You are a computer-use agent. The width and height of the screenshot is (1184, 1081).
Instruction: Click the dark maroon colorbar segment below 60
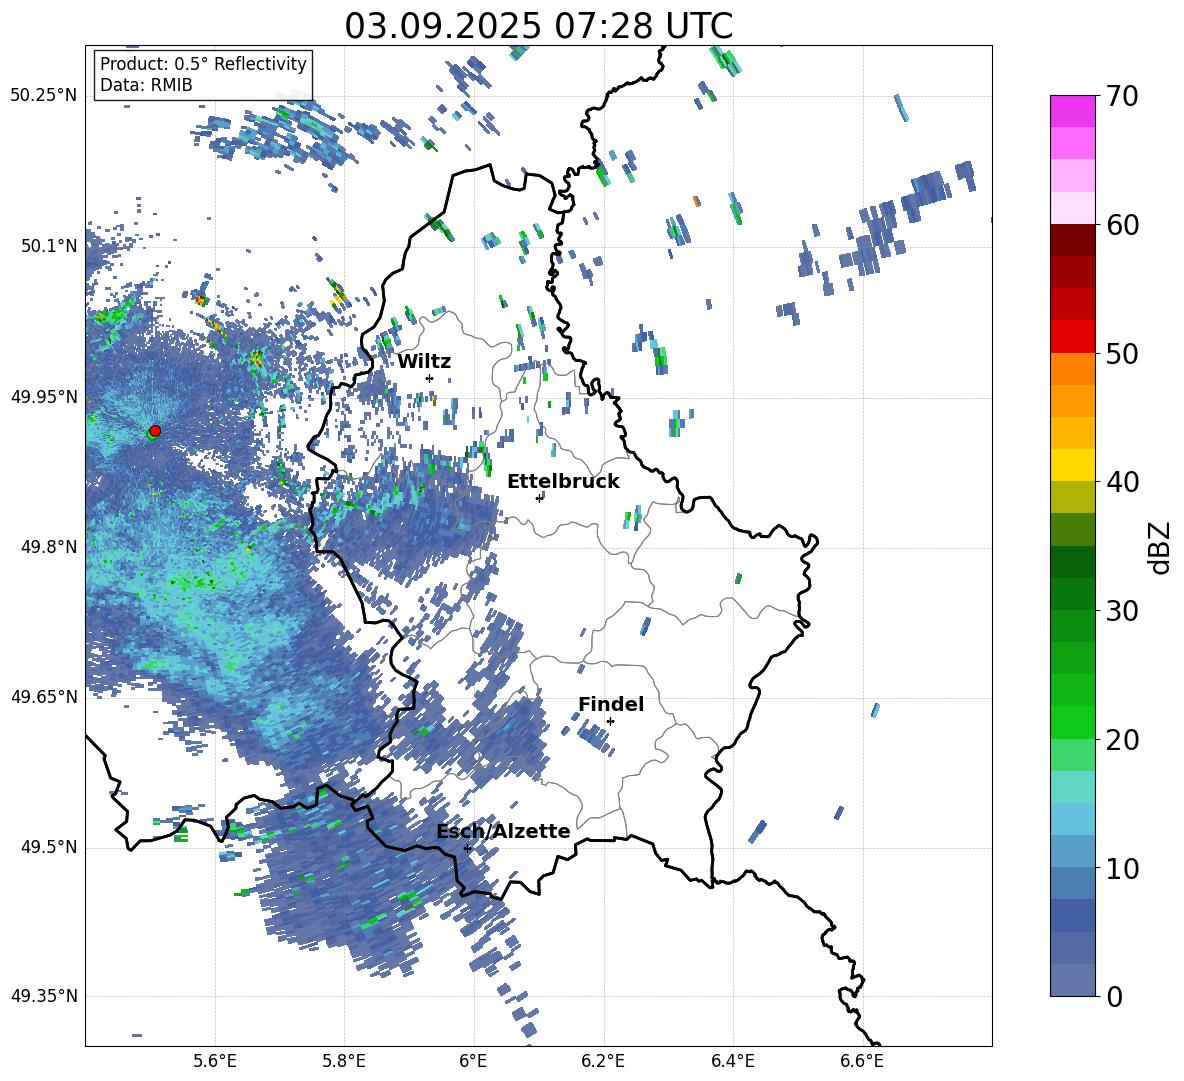click(1072, 240)
